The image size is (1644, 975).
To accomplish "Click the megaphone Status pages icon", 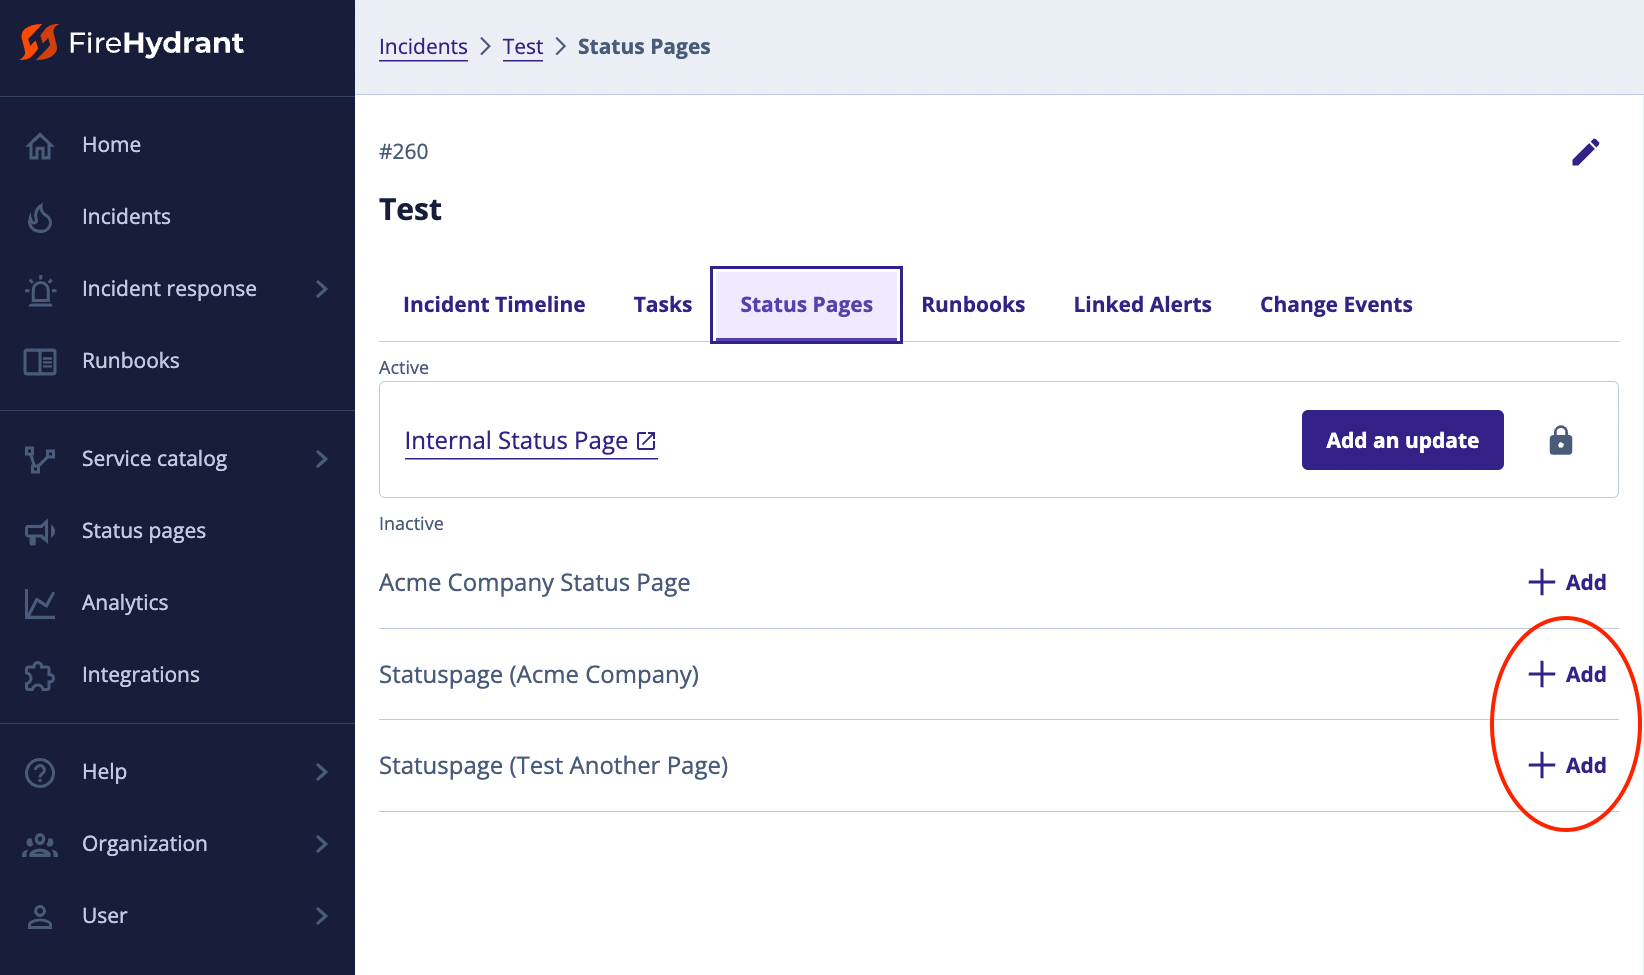I will [40, 531].
